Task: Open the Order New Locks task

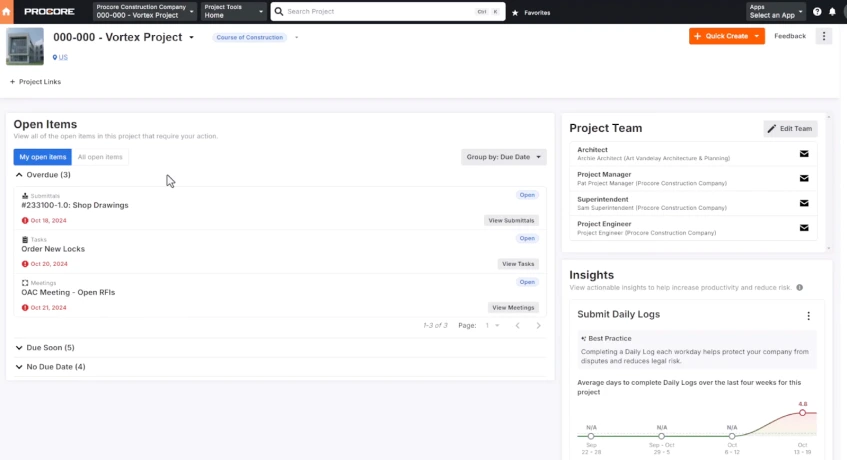Action: tap(53, 249)
